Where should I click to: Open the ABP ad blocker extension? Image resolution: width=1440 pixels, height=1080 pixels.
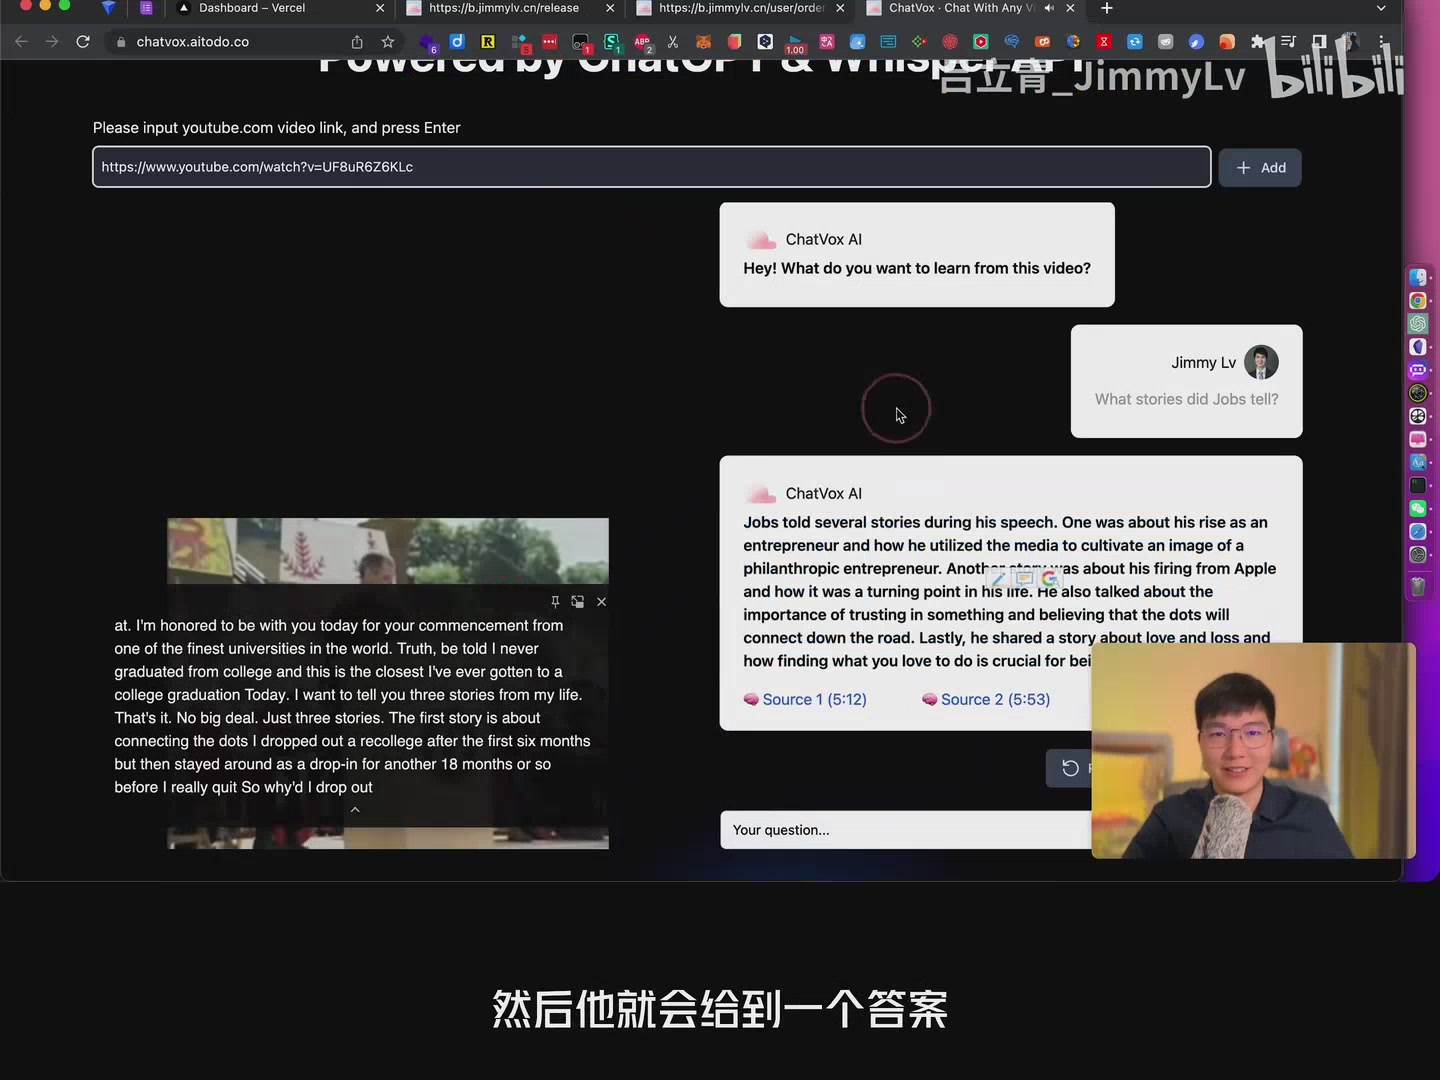point(643,42)
